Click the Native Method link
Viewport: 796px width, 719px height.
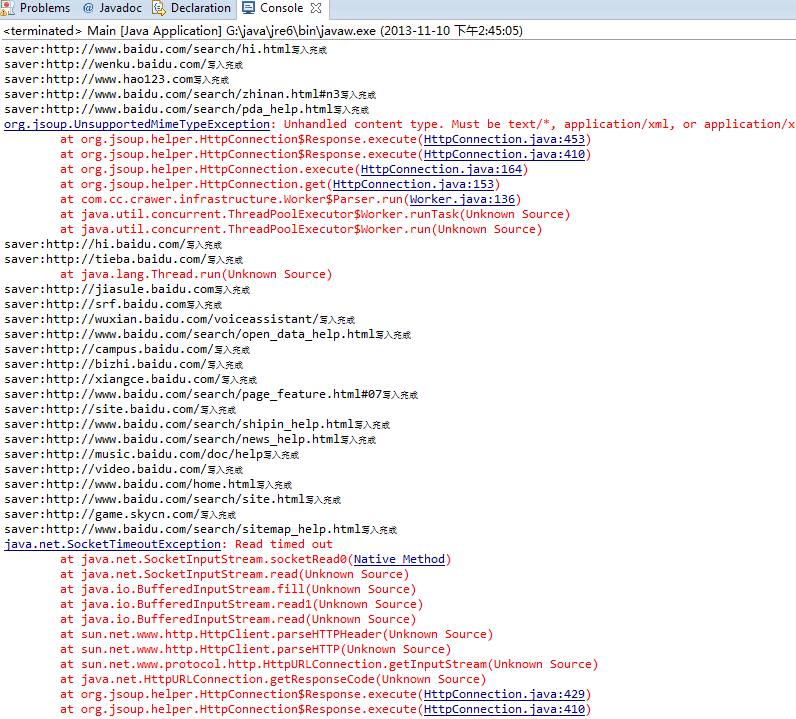(399, 559)
